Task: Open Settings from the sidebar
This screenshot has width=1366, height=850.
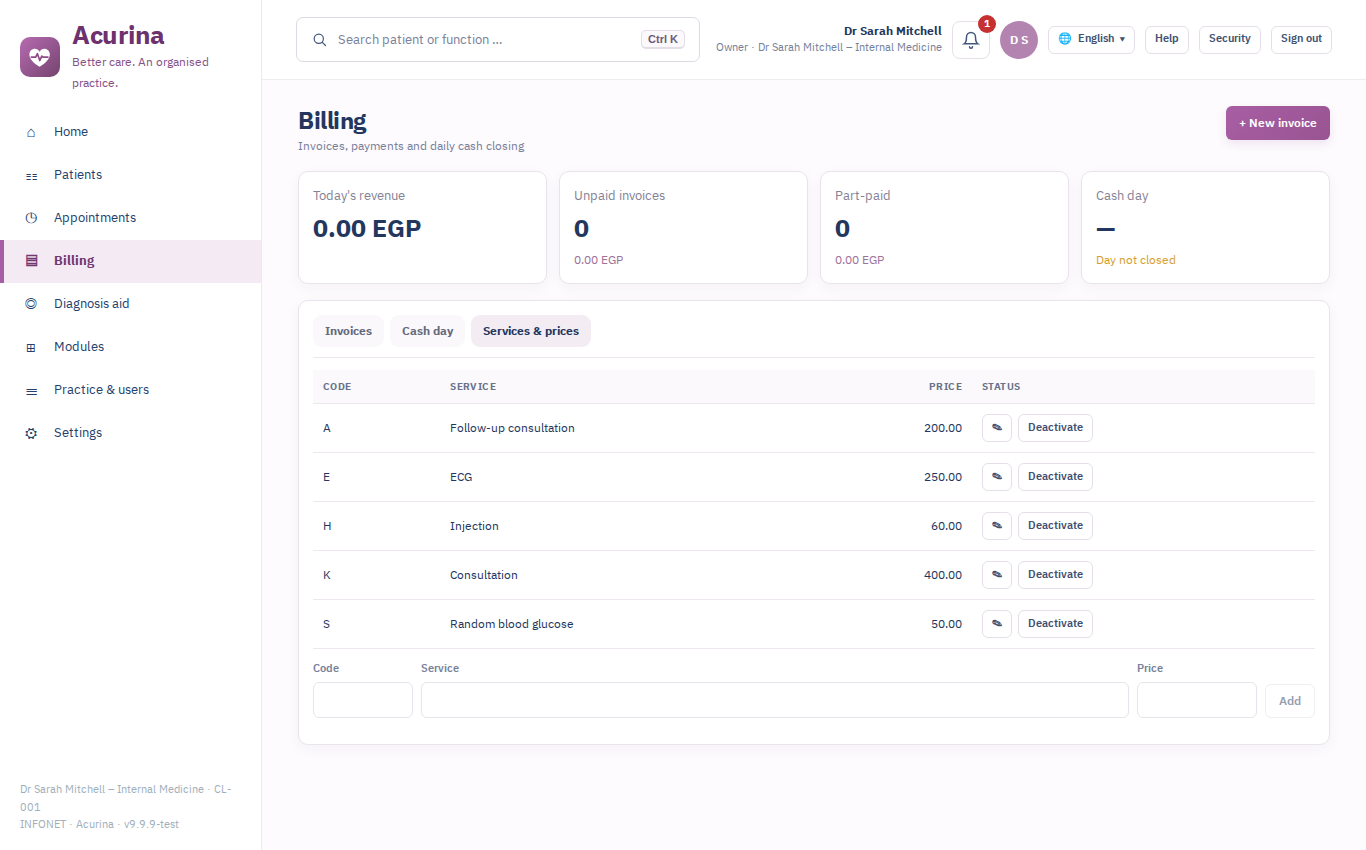Action: click(x=130, y=433)
